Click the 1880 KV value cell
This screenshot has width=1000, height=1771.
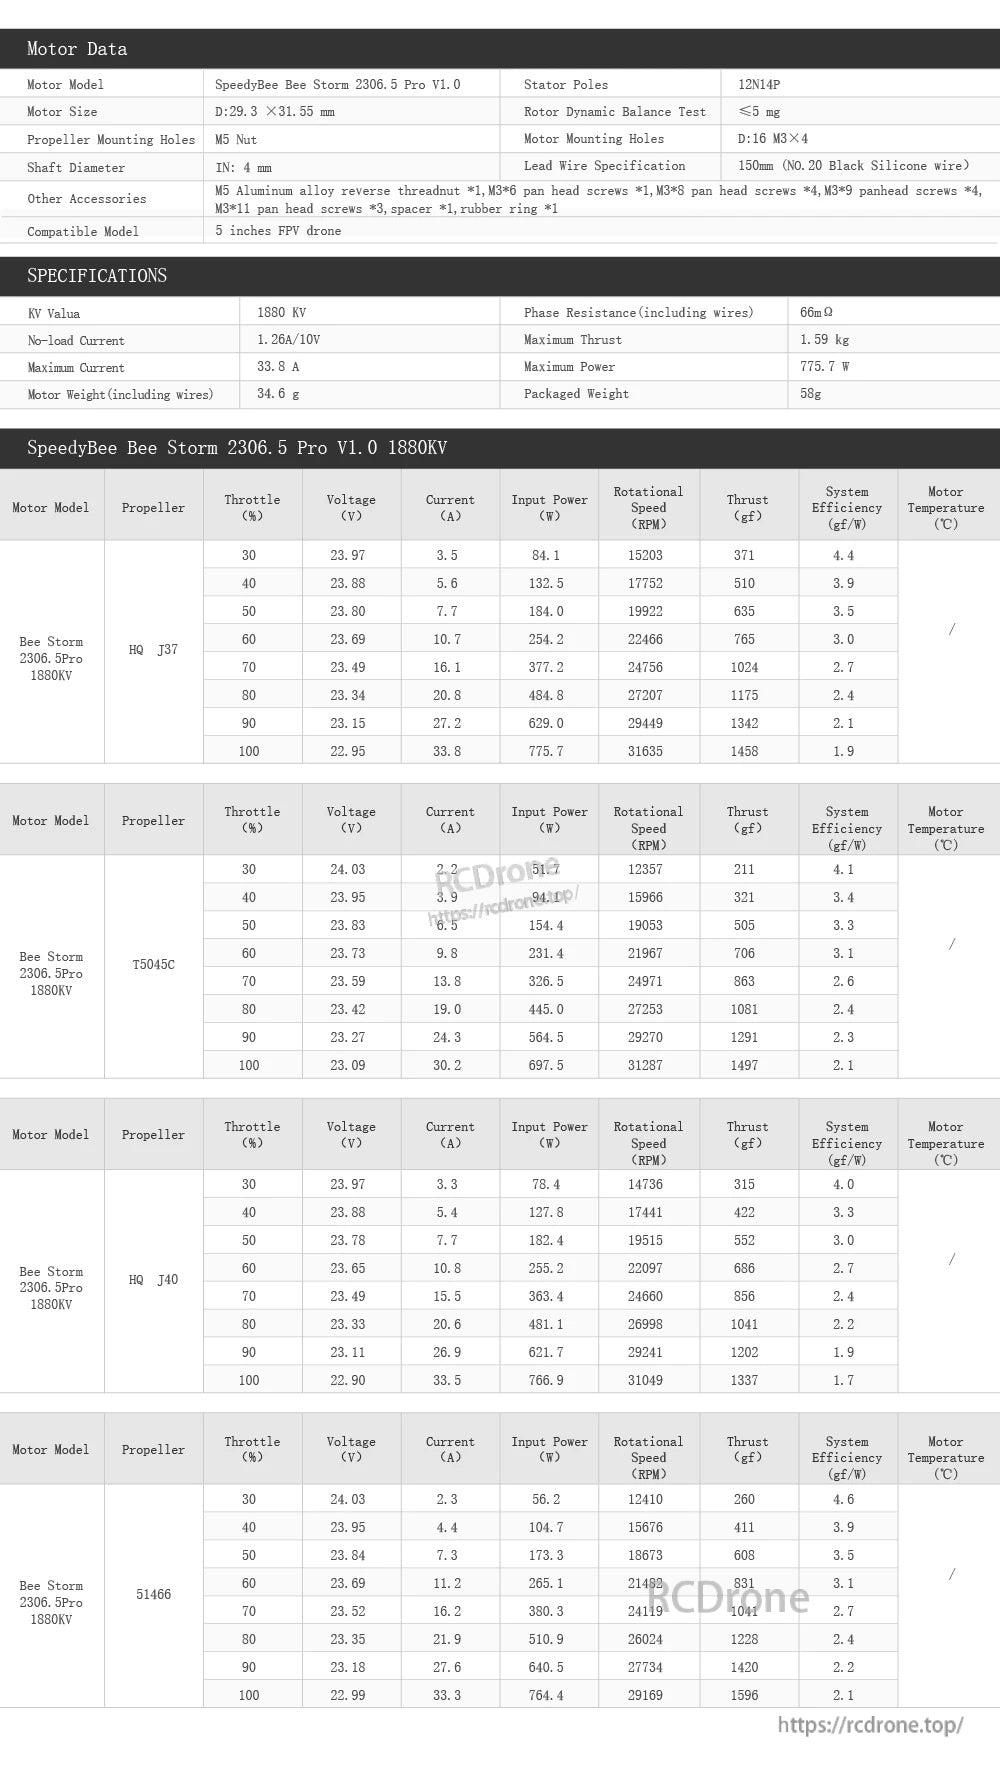click(x=282, y=313)
